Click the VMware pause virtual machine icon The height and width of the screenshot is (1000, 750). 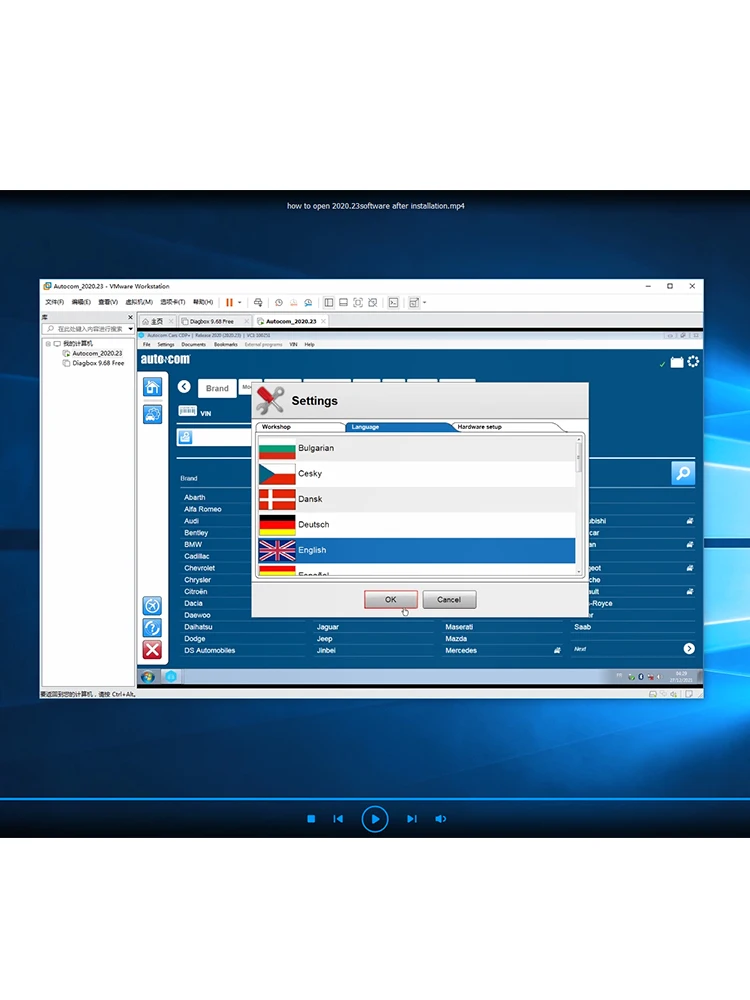[x=229, y=302]
